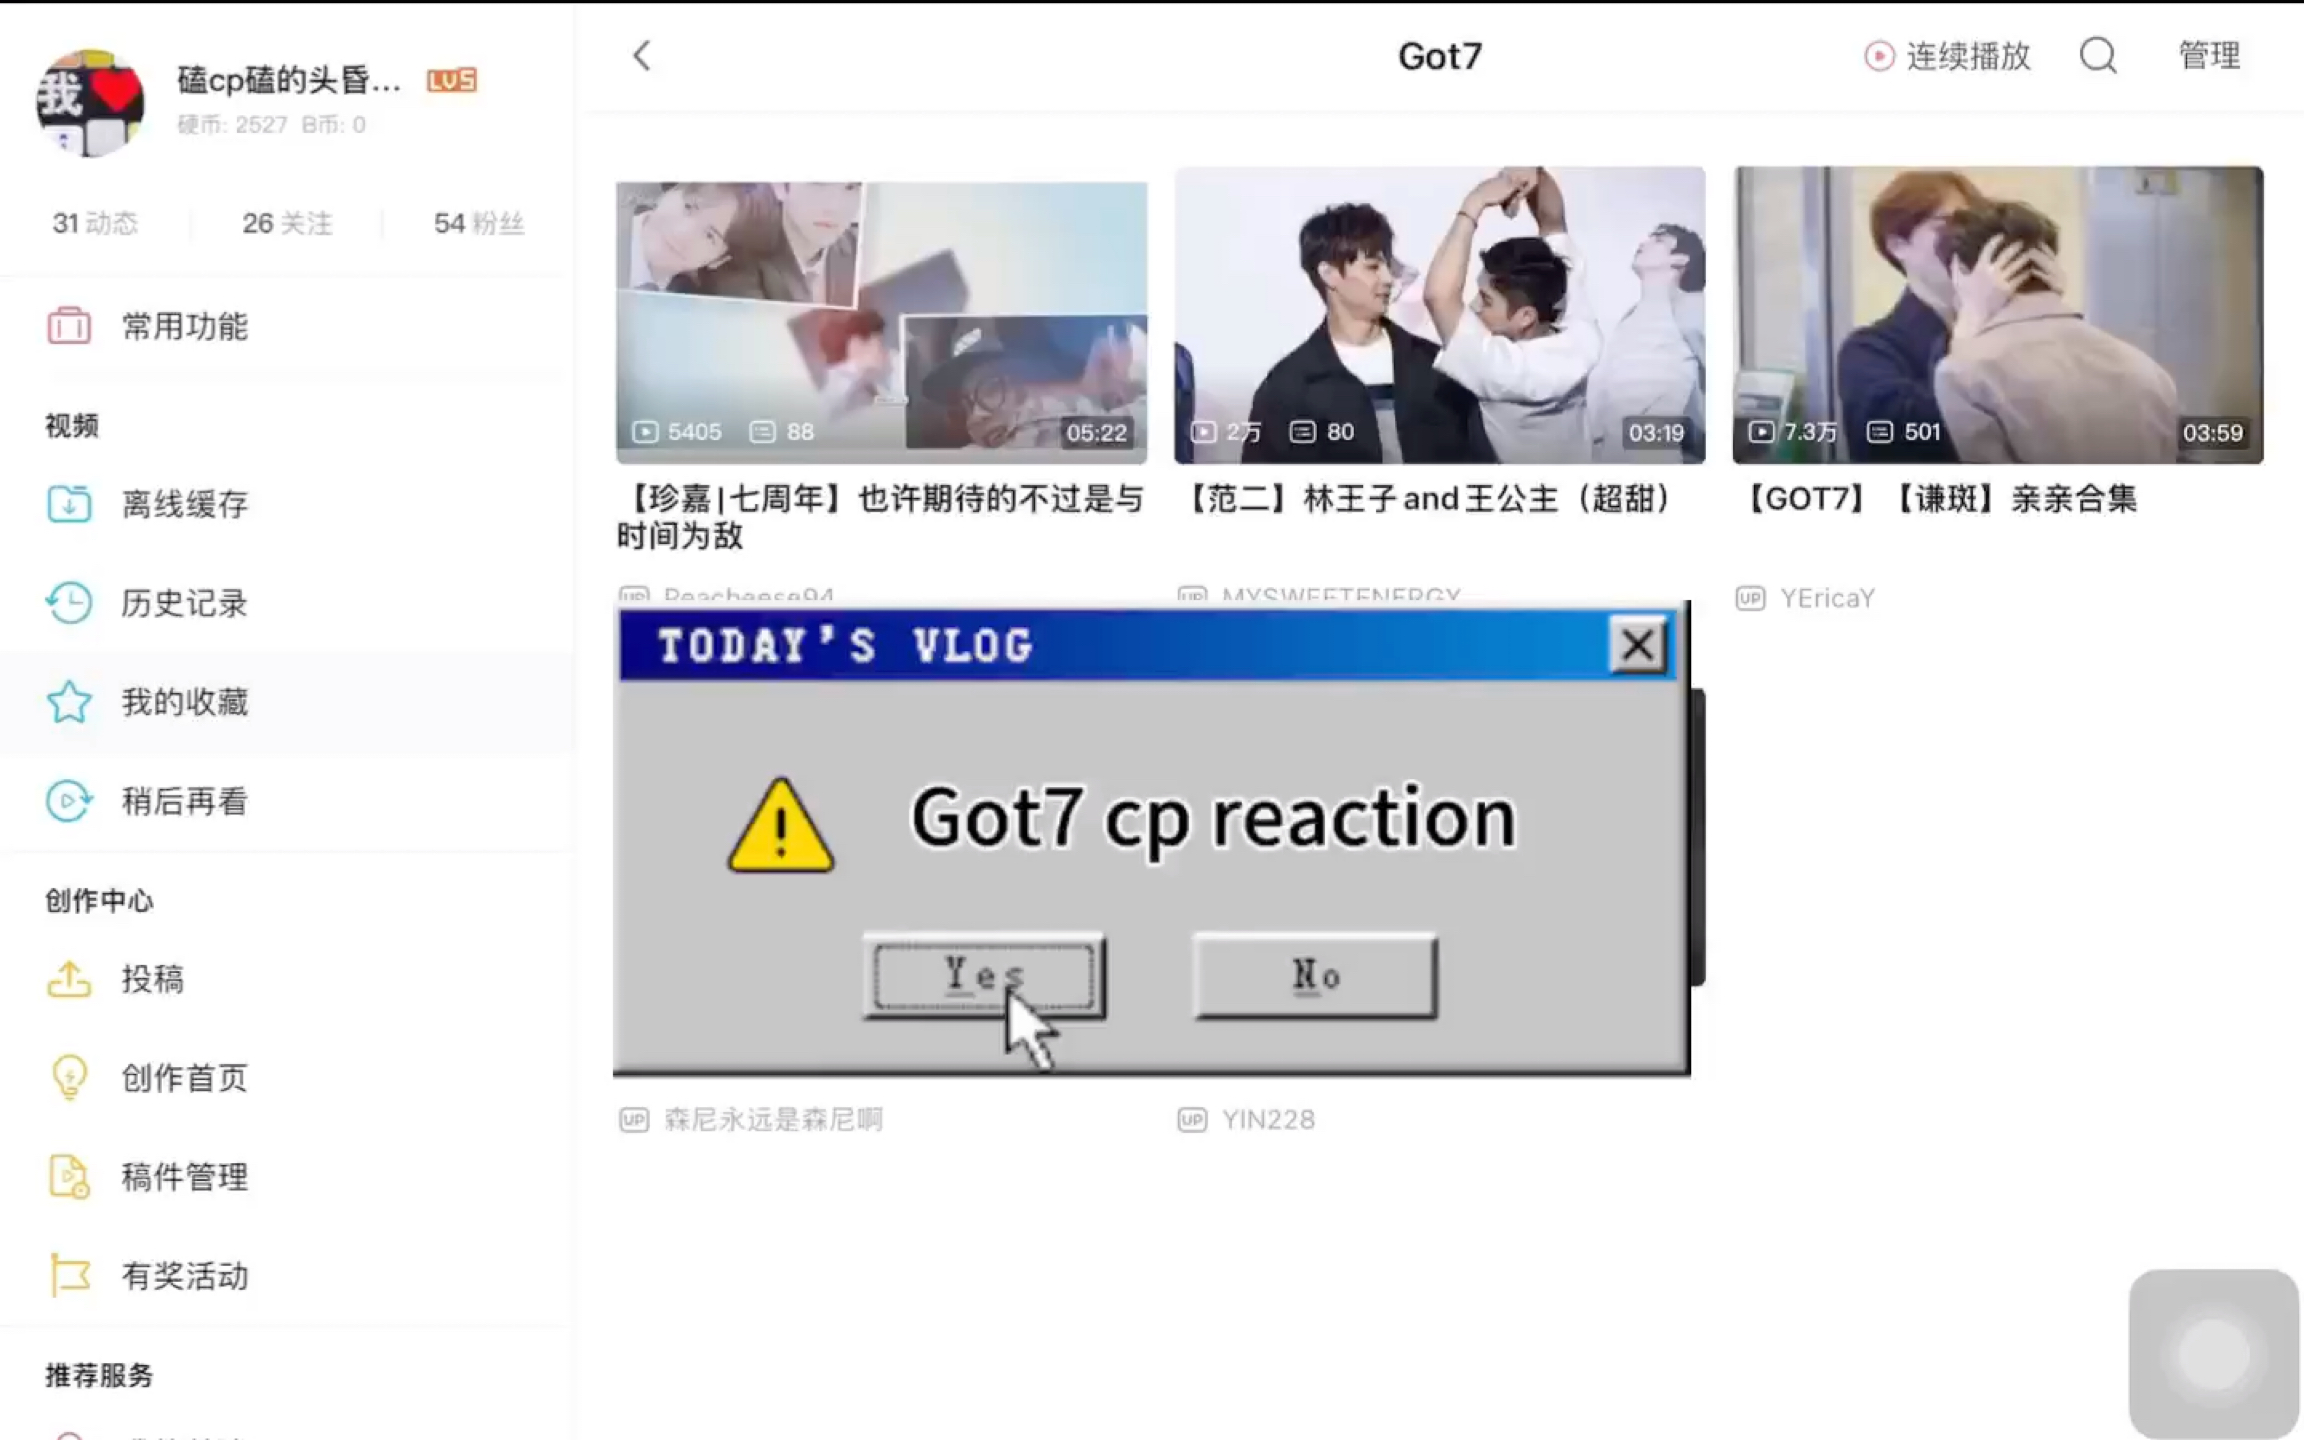The image size is (2304, 1440).
Task: Open 创作首页 (creation home) icon
Action: (68, 1077)
